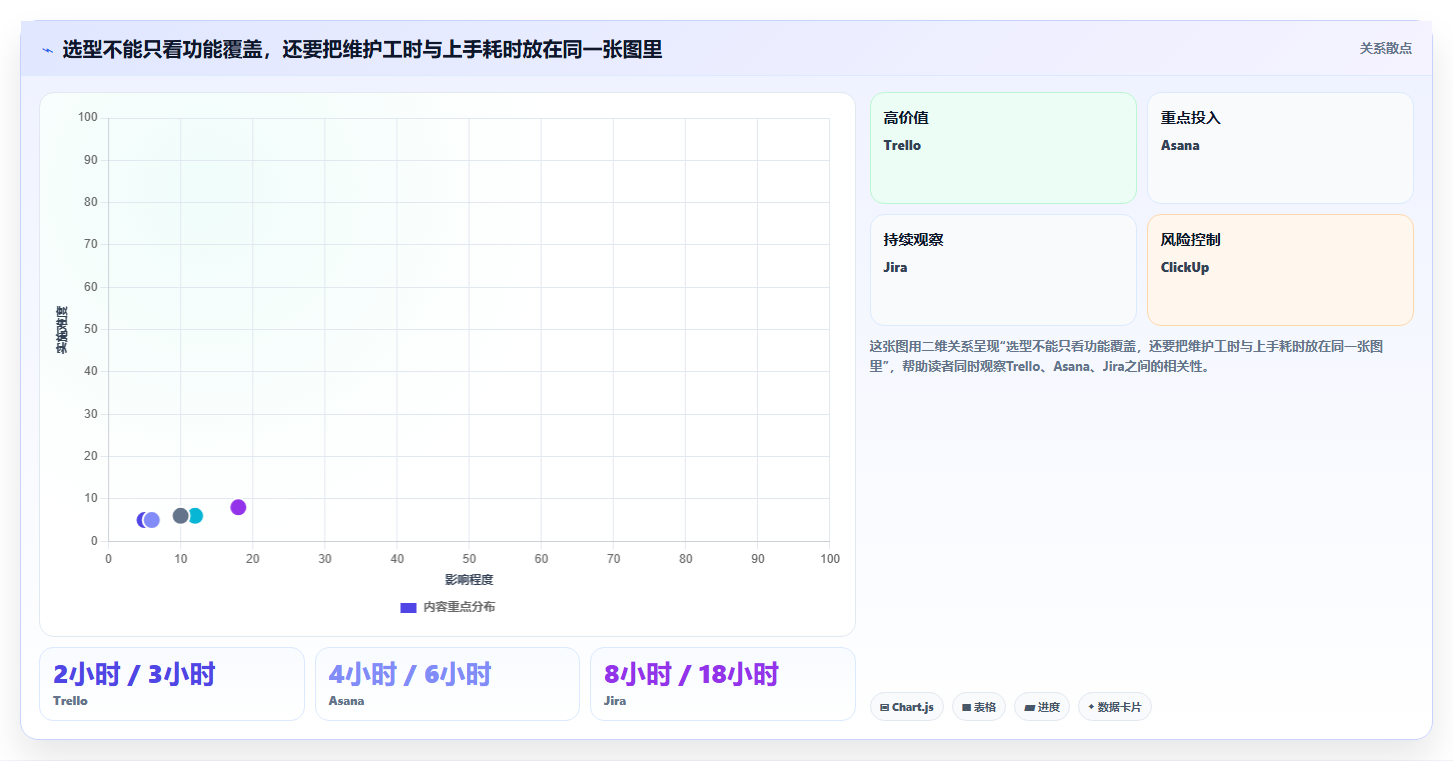
Task: Click the Chart.js tag chip
Action: pyautogui.click(x=907, y=707)
